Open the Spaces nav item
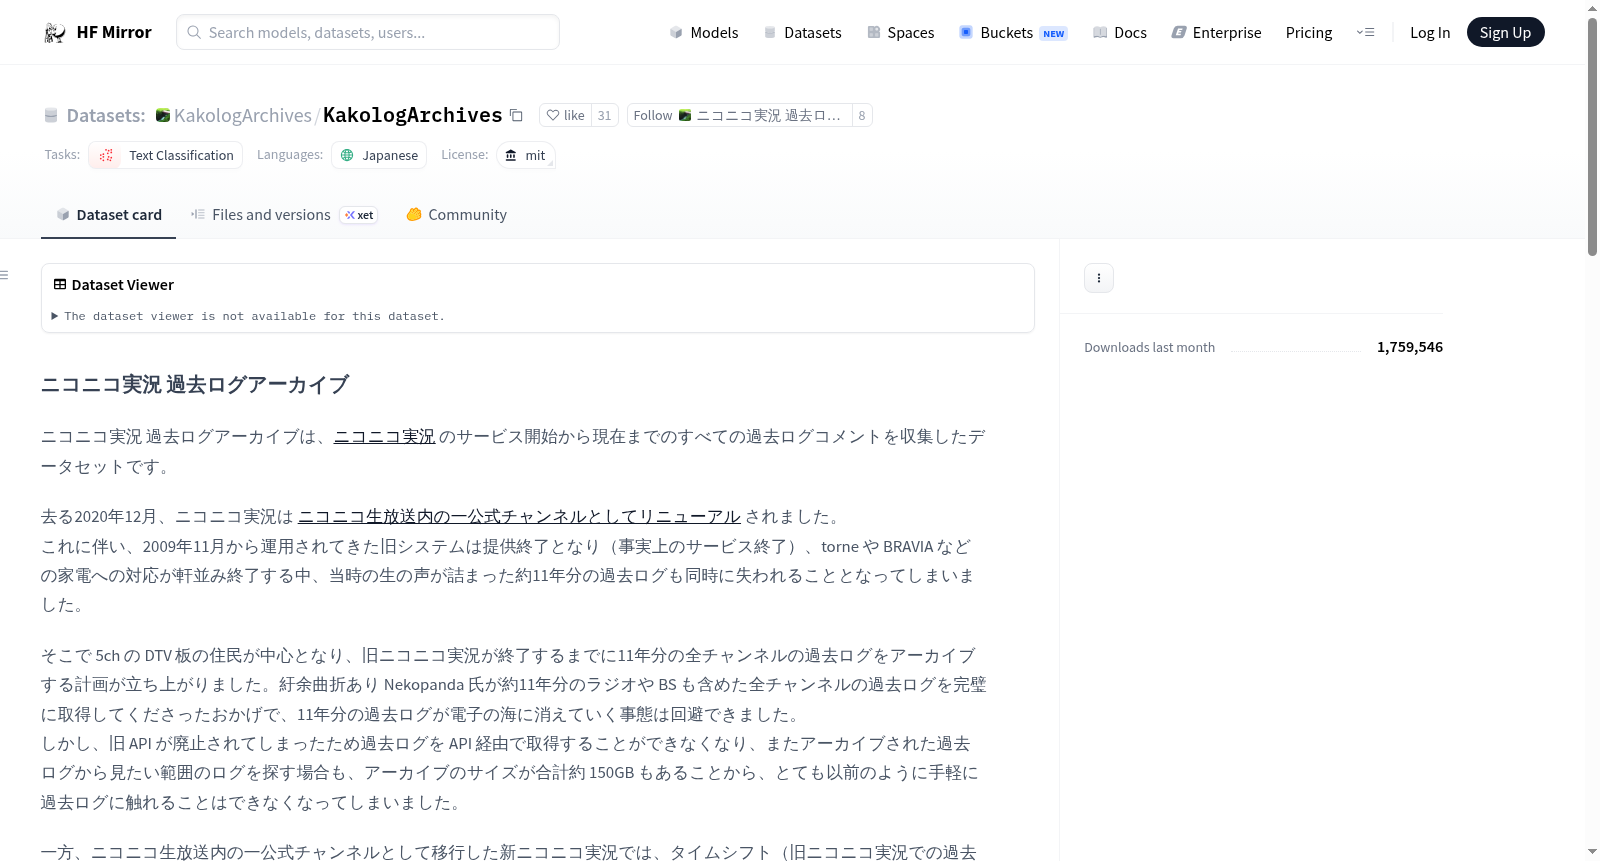This screenshot has height=861, width=1600. [900, 33]
